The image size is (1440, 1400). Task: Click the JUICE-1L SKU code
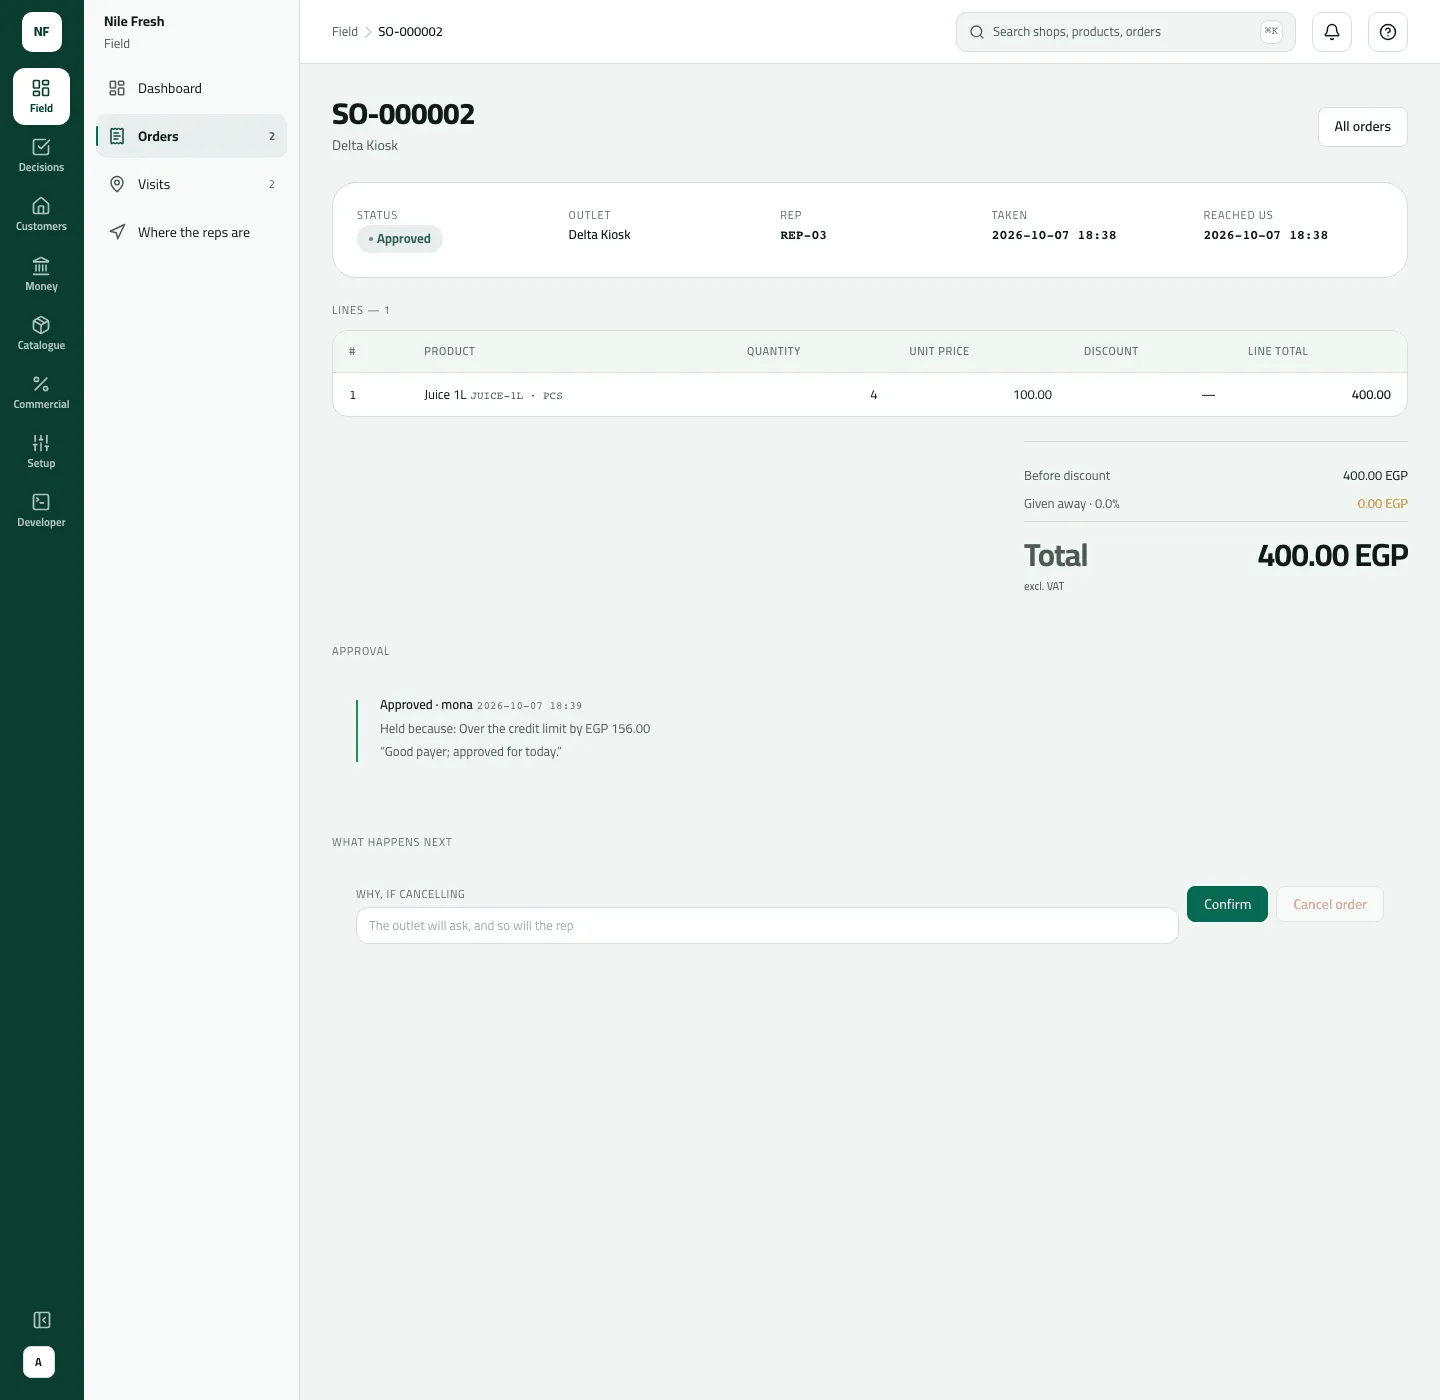497,396
